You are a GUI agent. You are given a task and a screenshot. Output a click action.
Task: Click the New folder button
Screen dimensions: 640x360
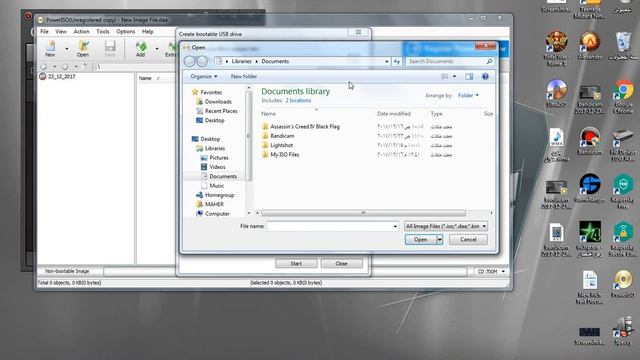244,76
